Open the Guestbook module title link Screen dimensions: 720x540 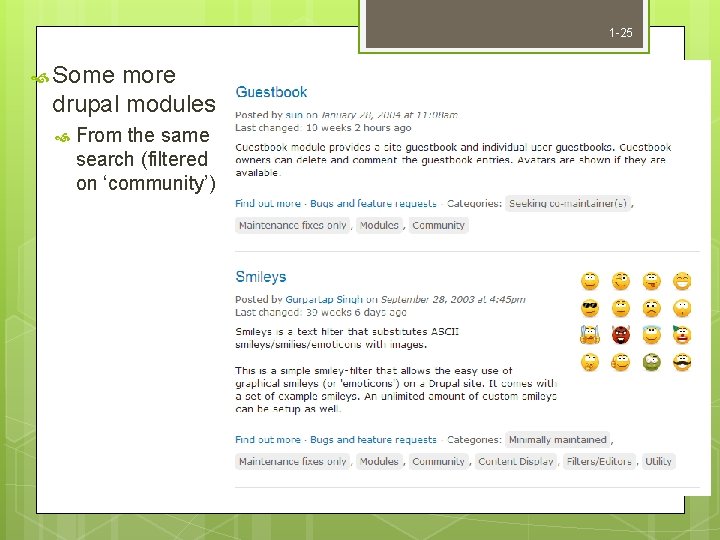pyautogui.click(x=271, y=92)
